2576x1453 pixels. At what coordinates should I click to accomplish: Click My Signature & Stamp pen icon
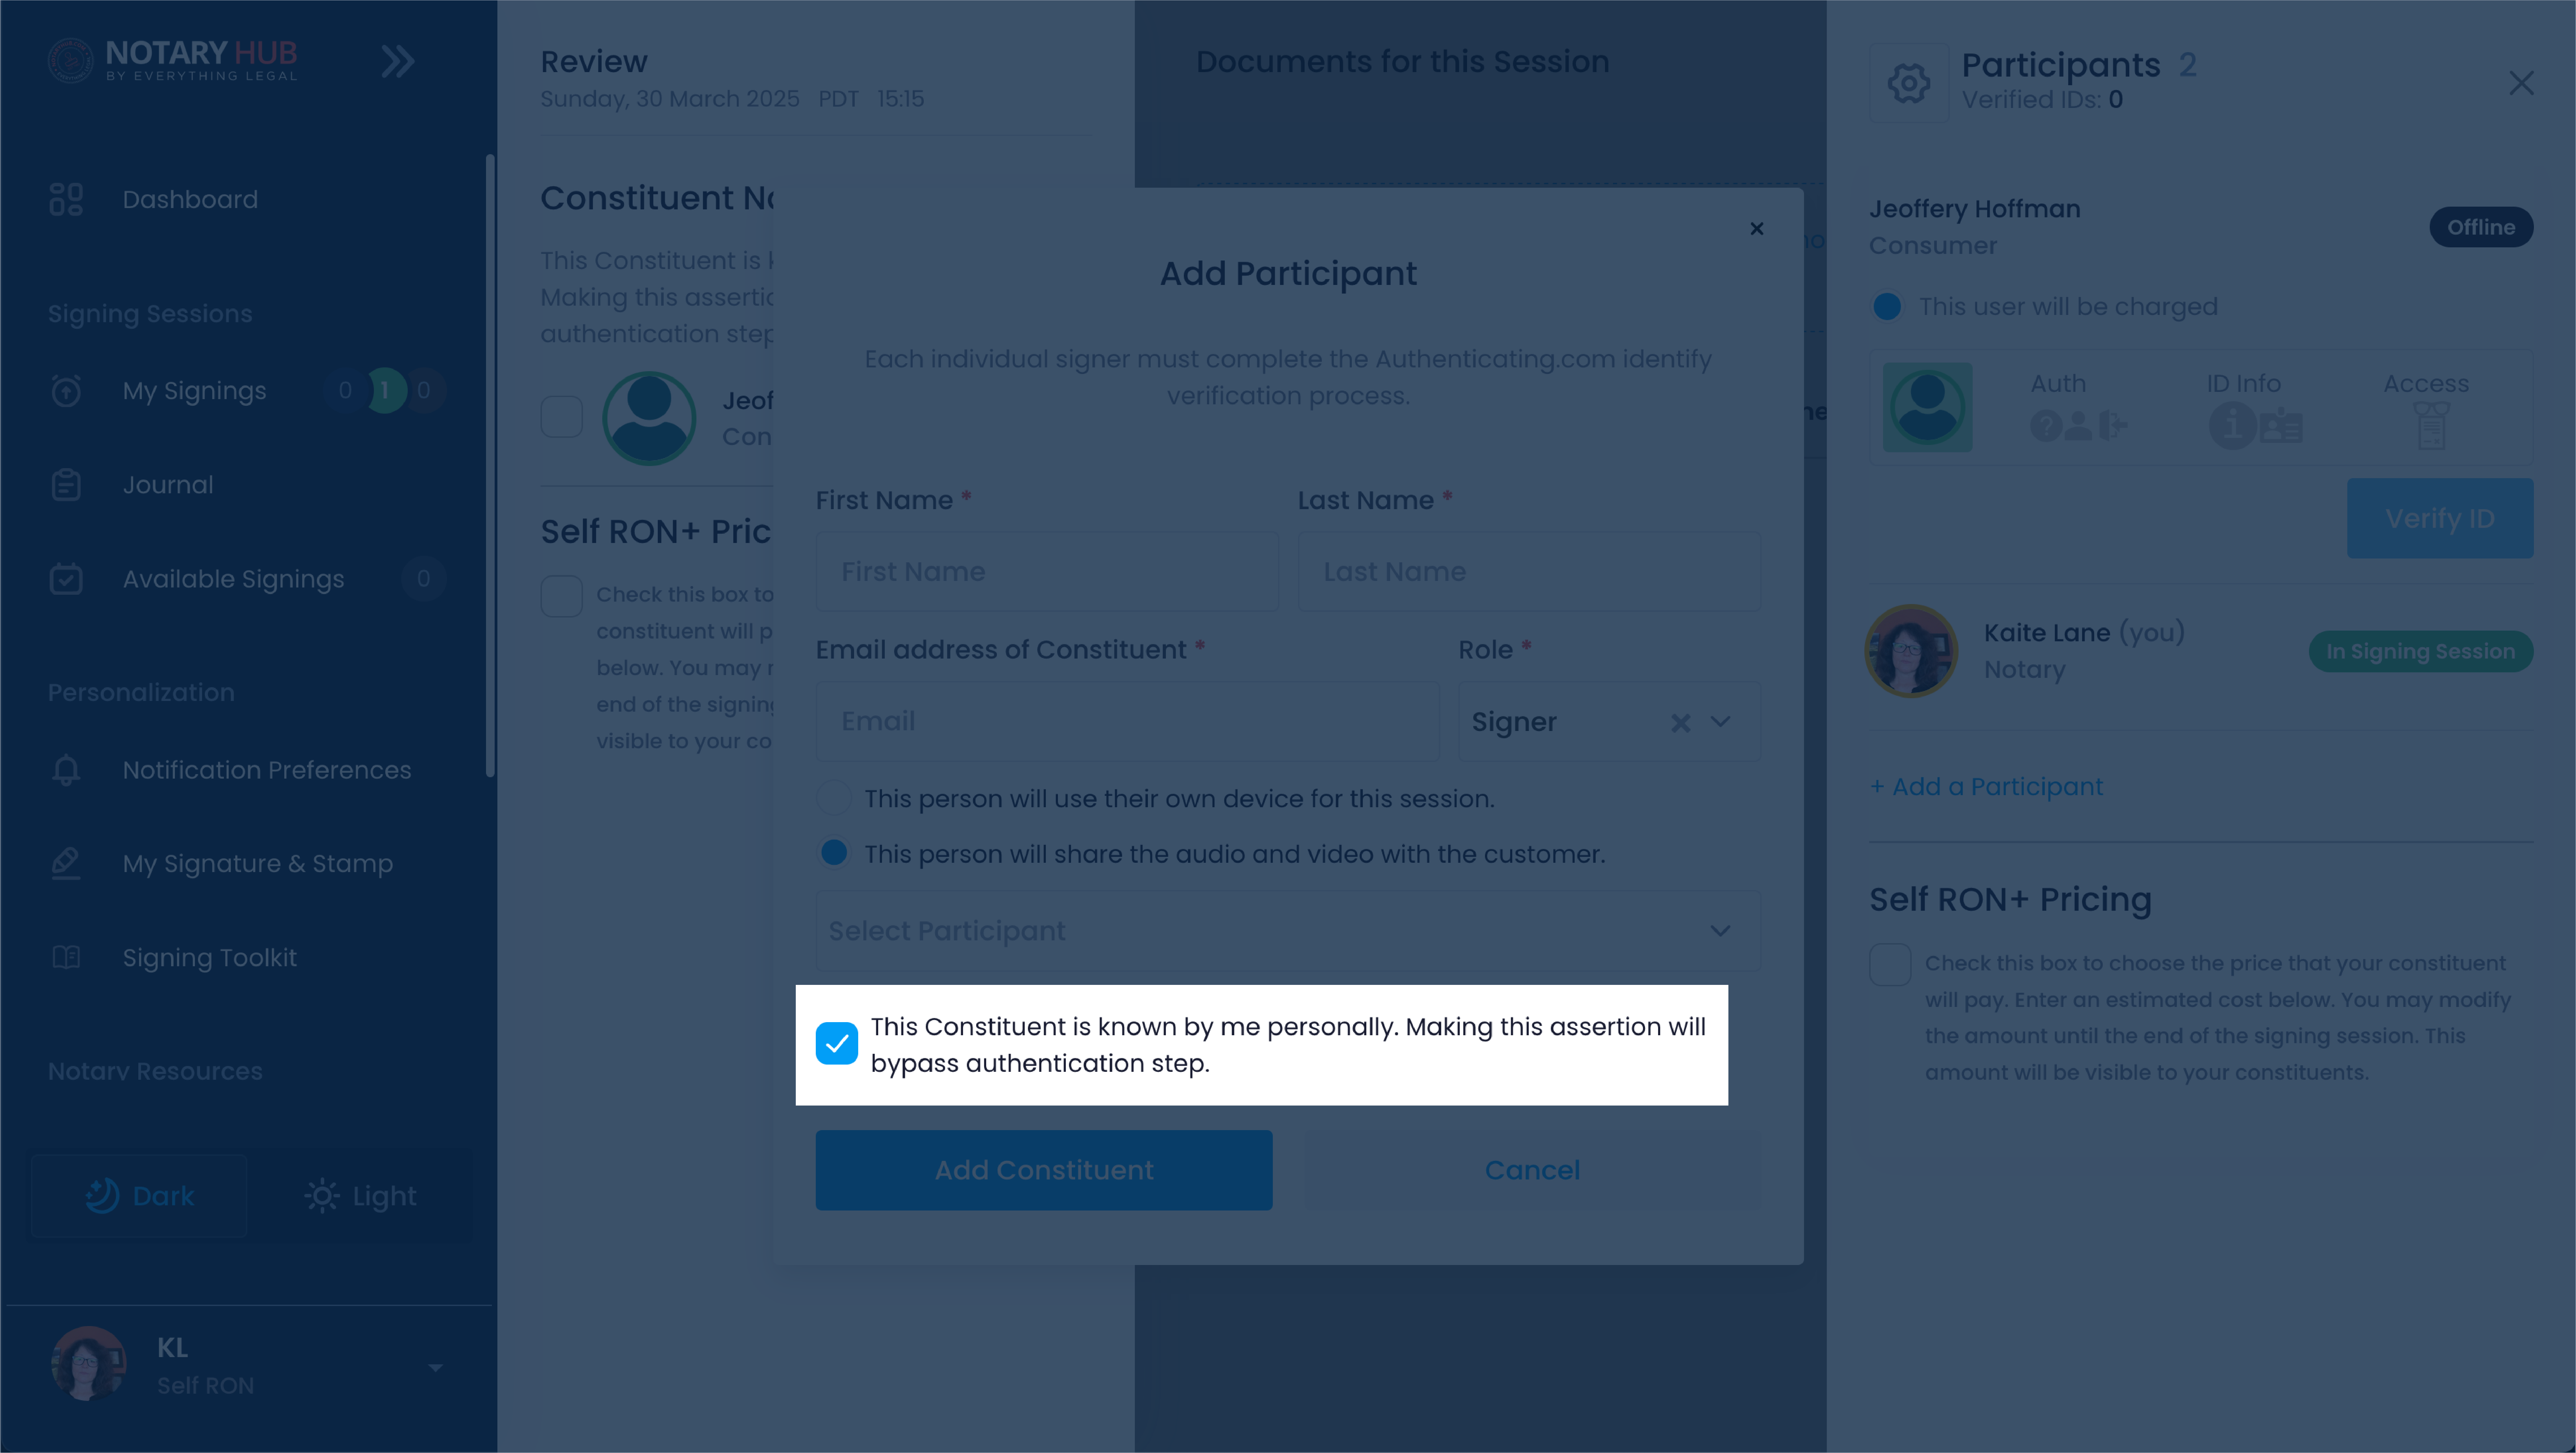tap(66, 863)
